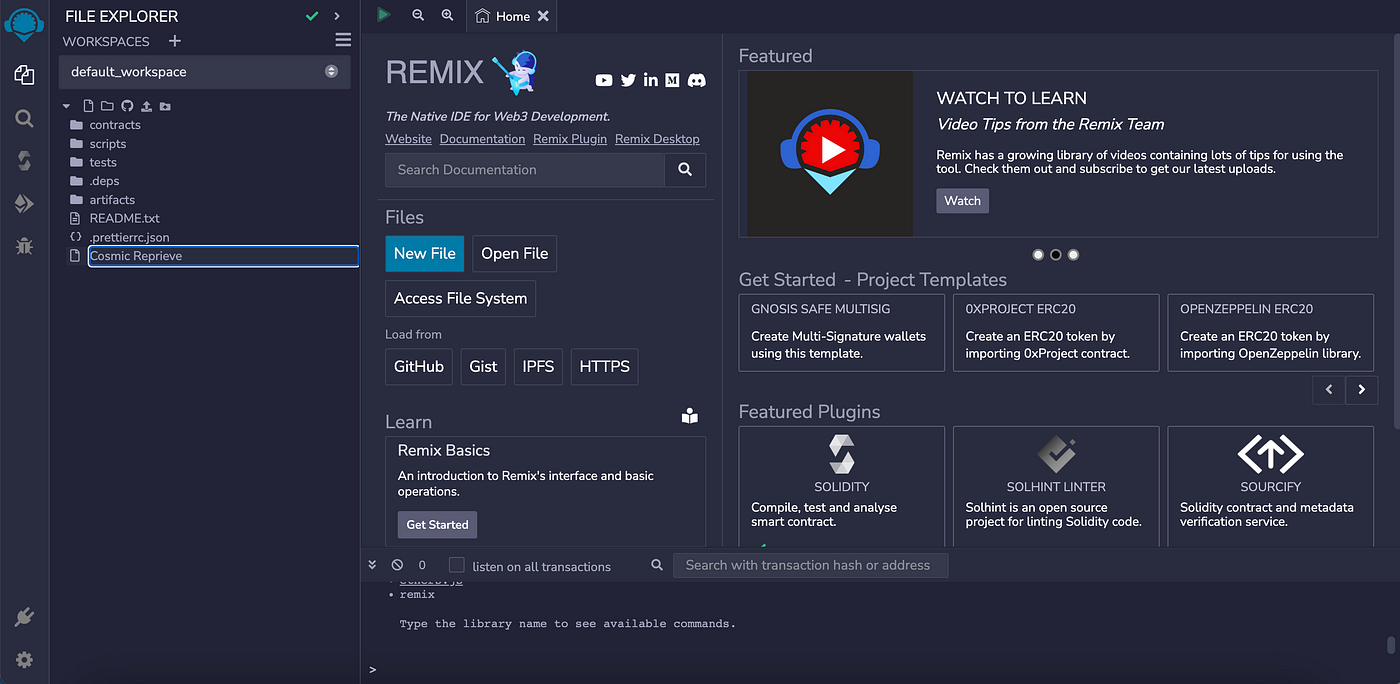This screenshot has width=1400, height=684.
Task: Open Deploy & run transactions icon
Action: coord(24,204)
